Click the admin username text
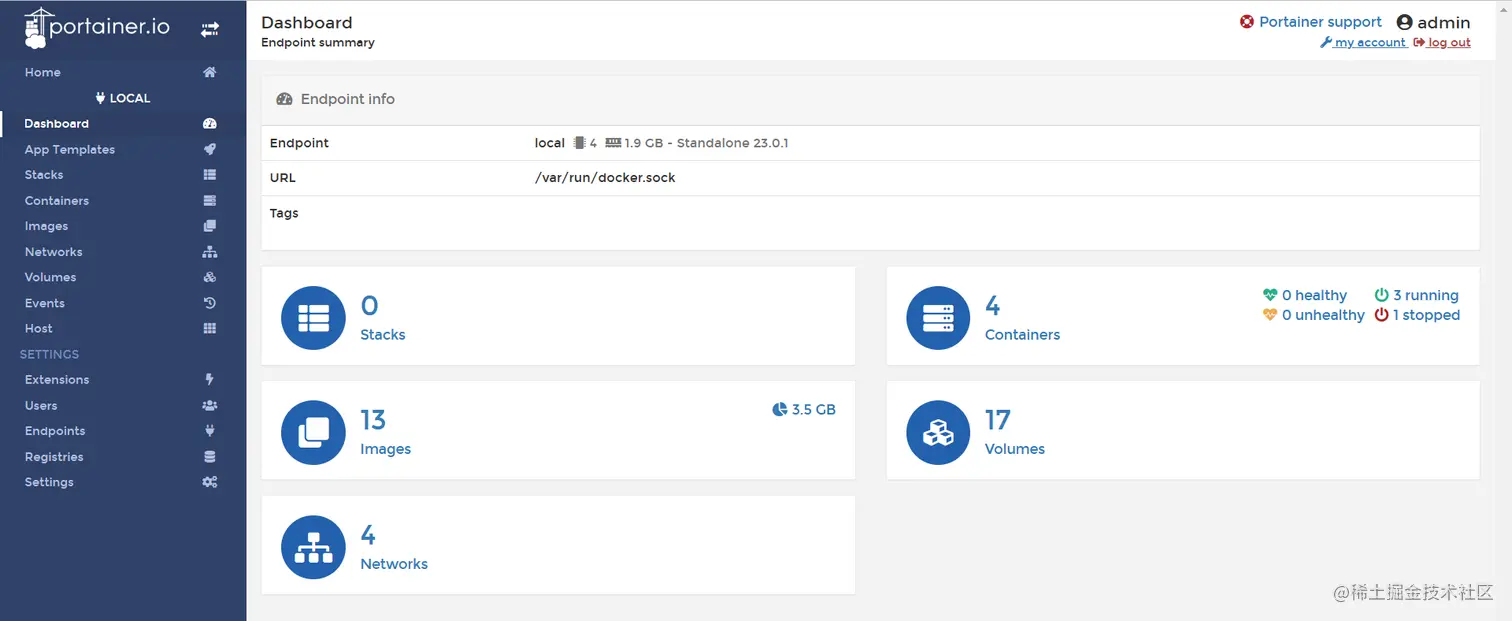This screenshot has width=1512, height=621. pyautogui.click(x=1444, y=22)
